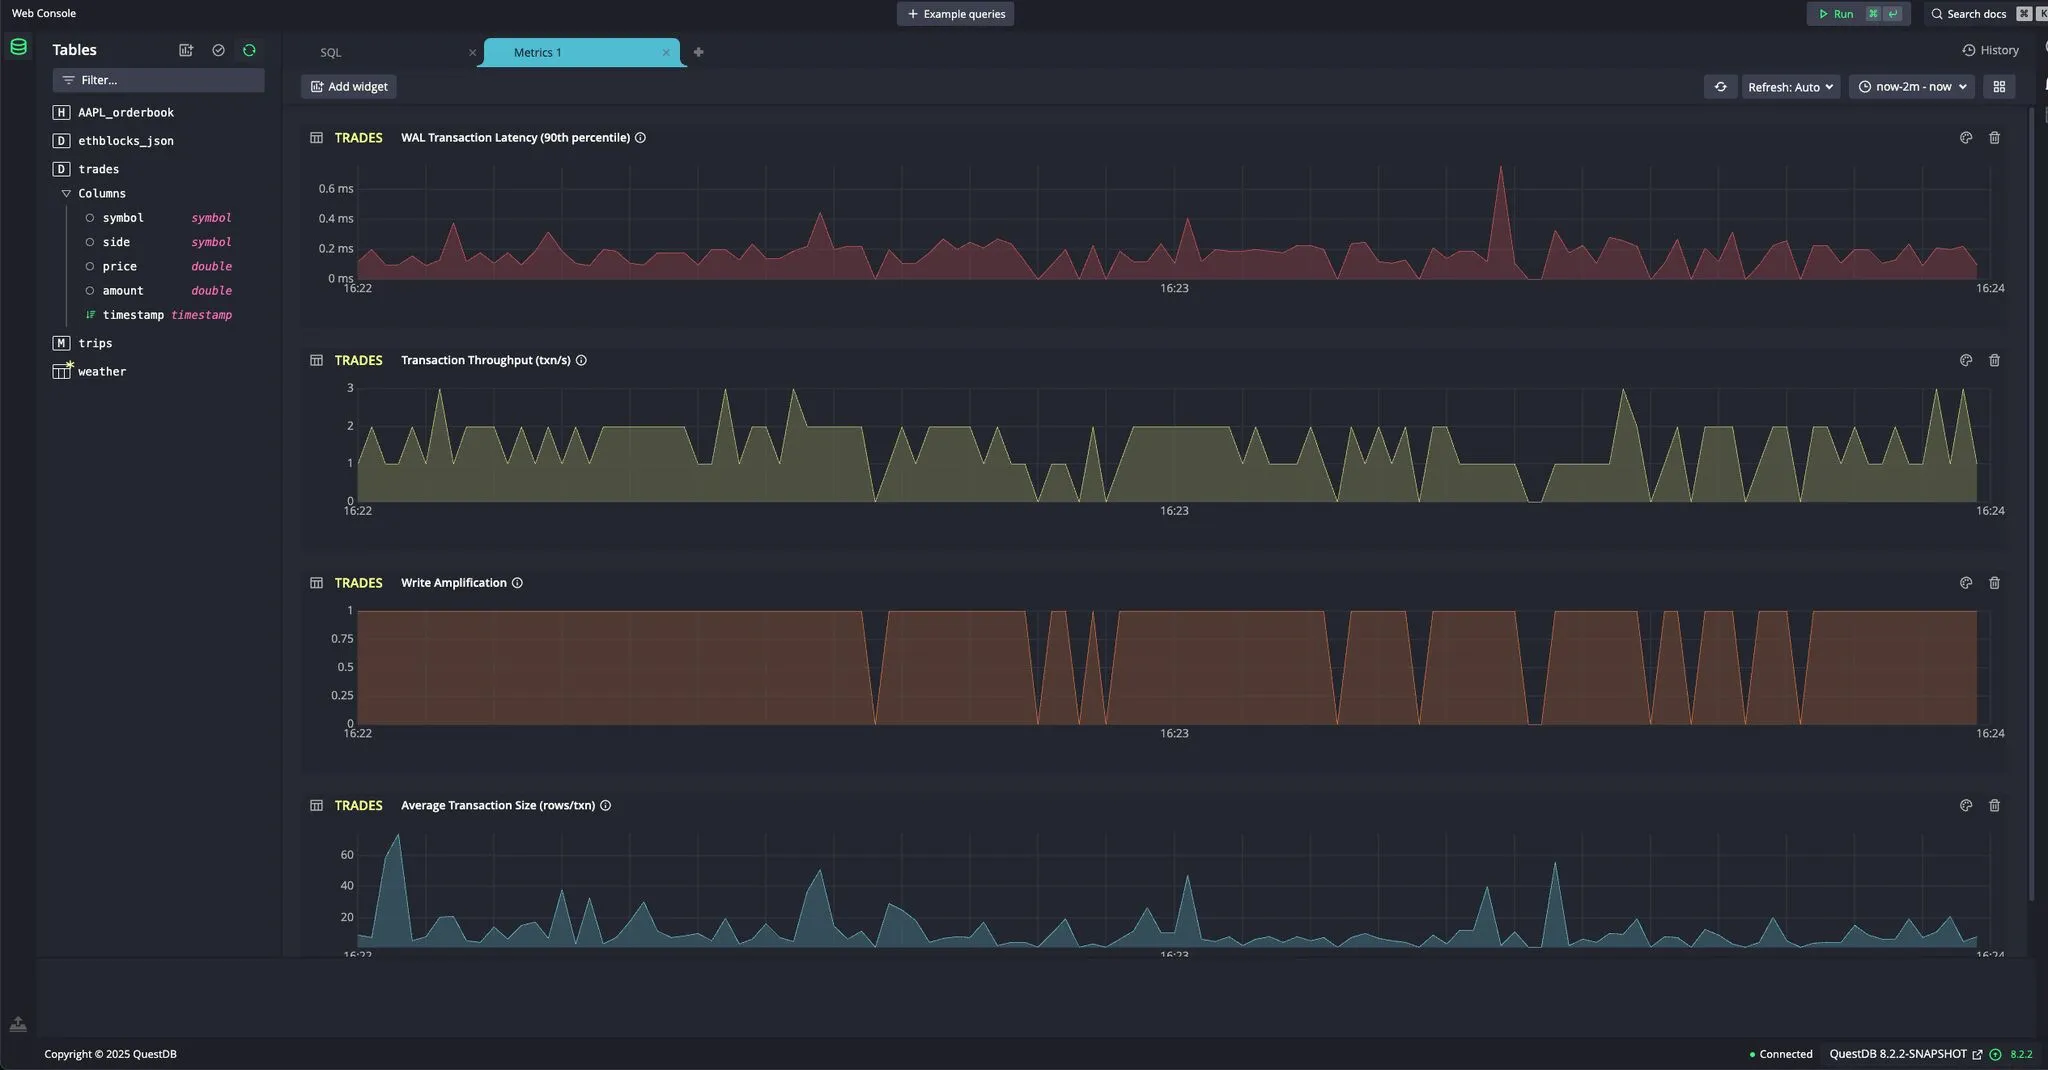Click the Example queries button
Screen dimensions: 2048x1070
click(954, 13)
